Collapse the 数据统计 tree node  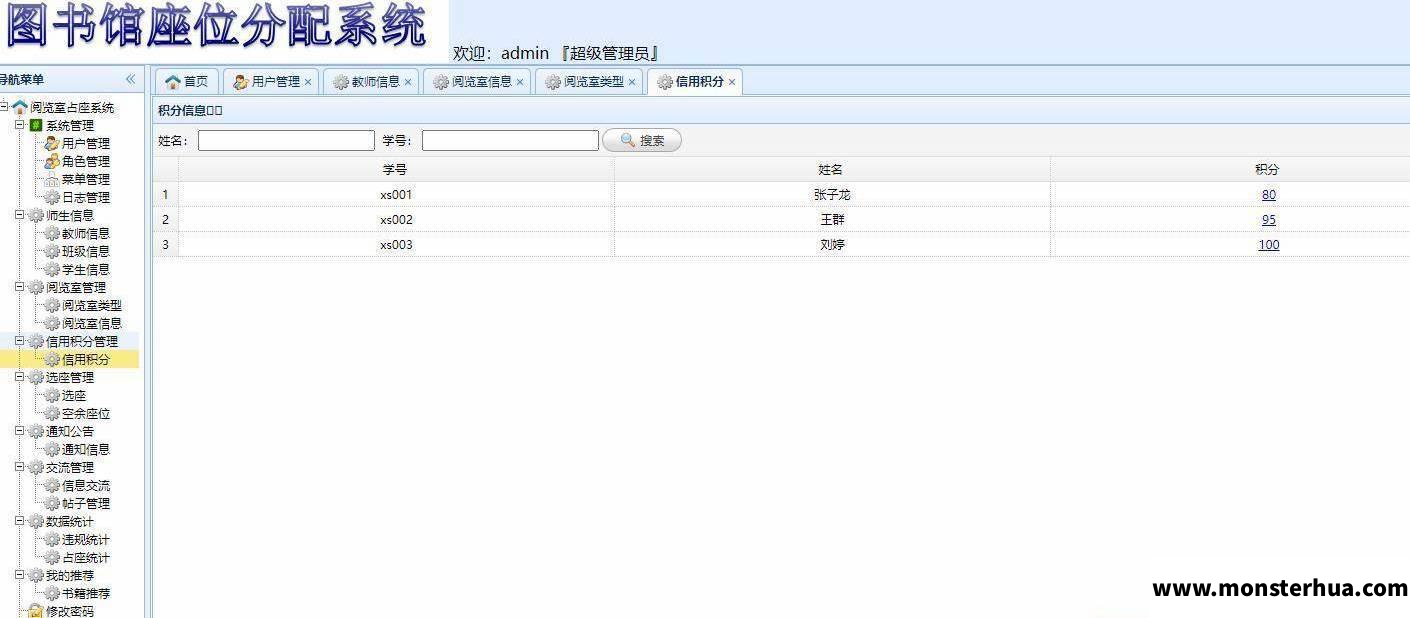(20, 520)
